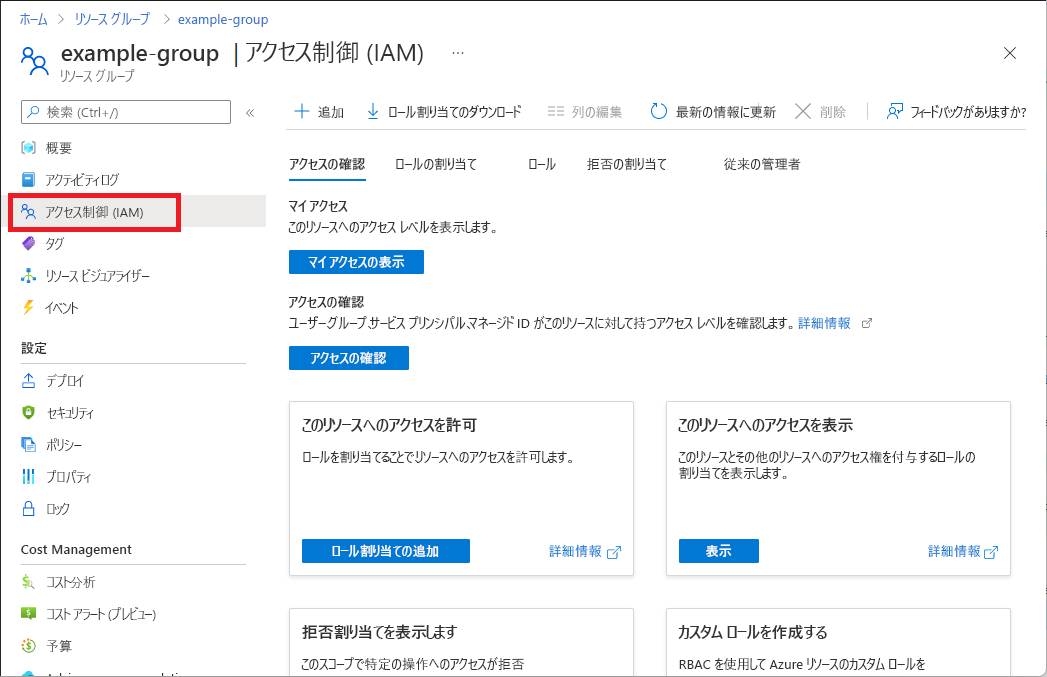The image size is (1047, 677).
Task: Click the plus 追加 toolbar button
Action: click(x=319, y=111)
